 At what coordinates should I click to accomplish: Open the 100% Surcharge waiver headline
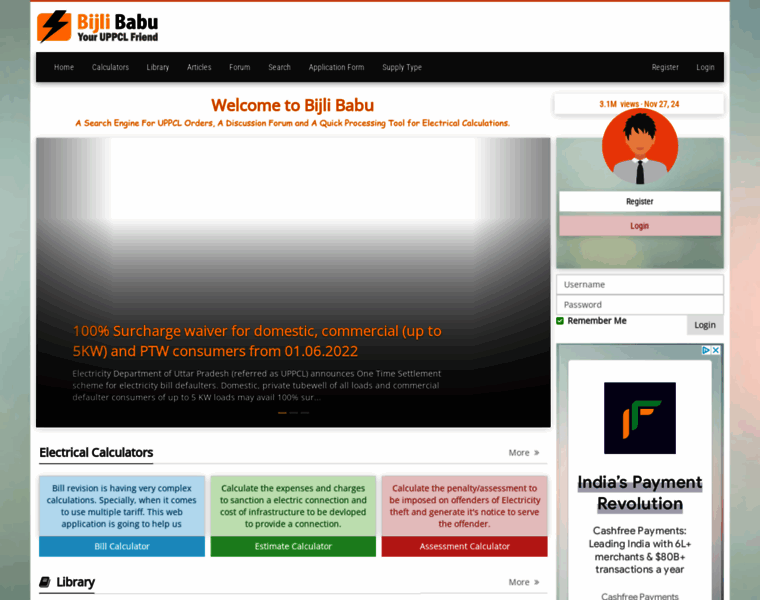click(257, 341)
